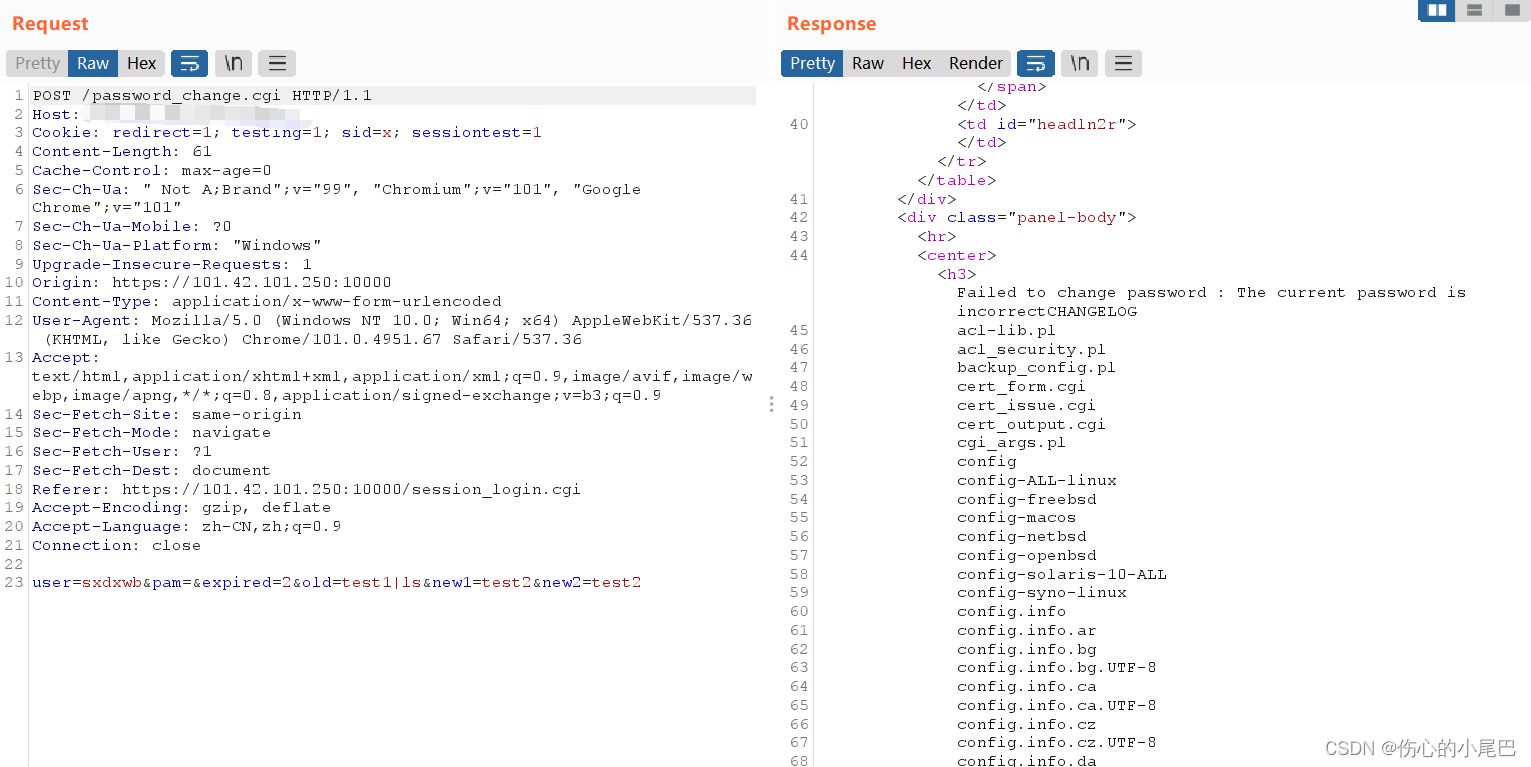Open hamburger options menu in Response panel
Image resolution: width=1531 pixels, height=767 pixels.
[x=1123, y=63]
